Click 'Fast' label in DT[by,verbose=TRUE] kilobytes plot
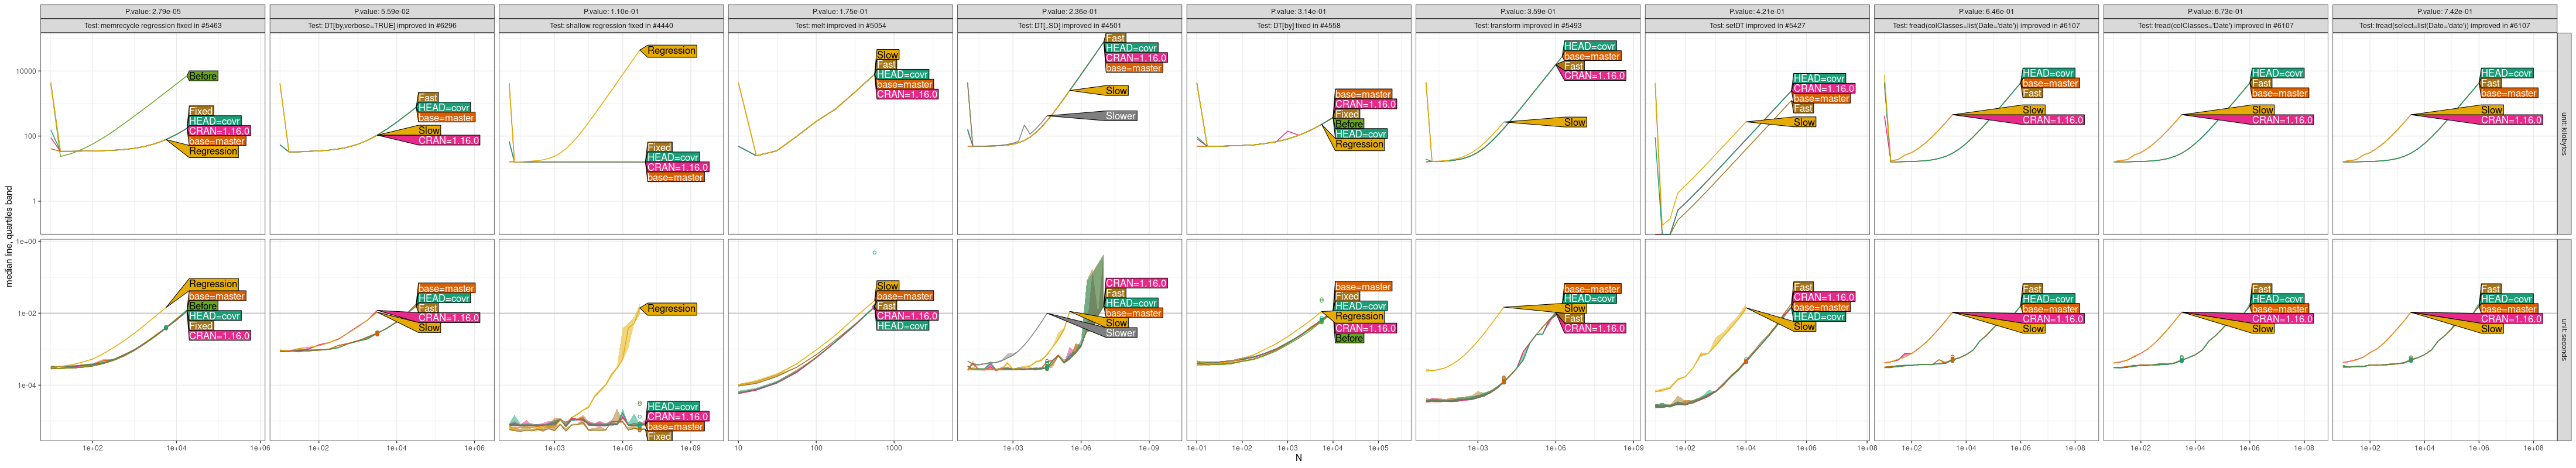This screenshot has width=2576, height=468. point(428,98)
